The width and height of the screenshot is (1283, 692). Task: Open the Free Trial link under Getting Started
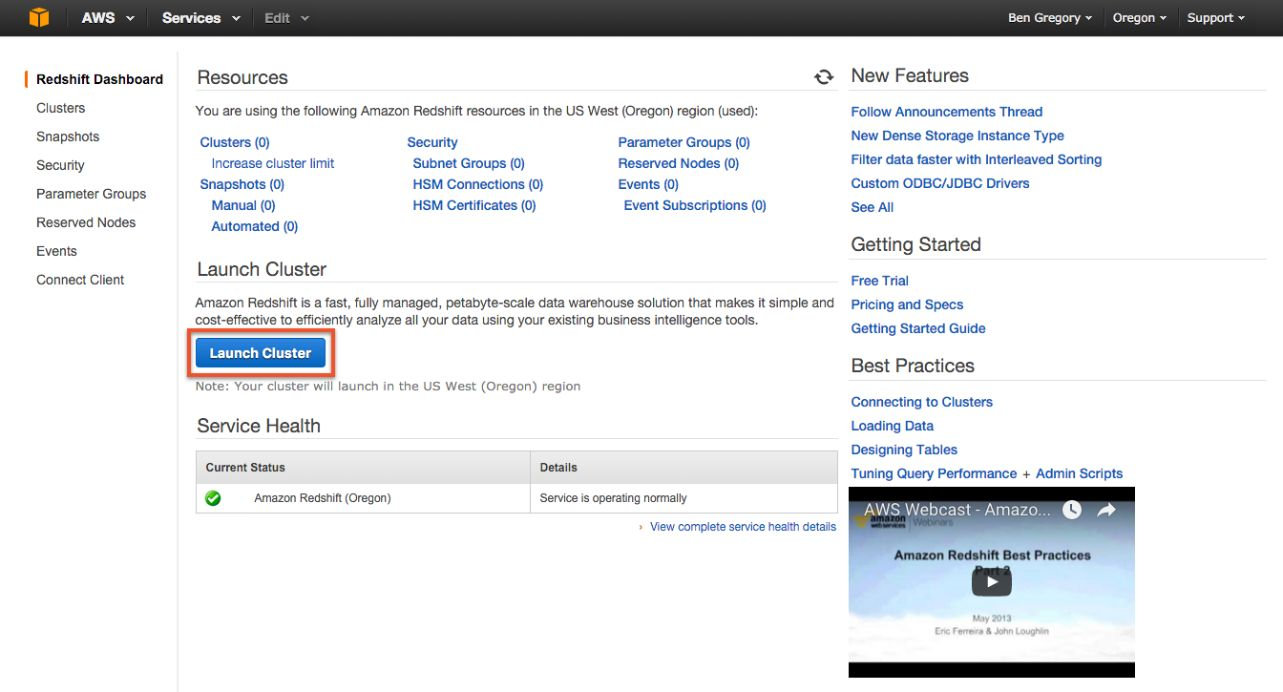(x=880, y=281)
